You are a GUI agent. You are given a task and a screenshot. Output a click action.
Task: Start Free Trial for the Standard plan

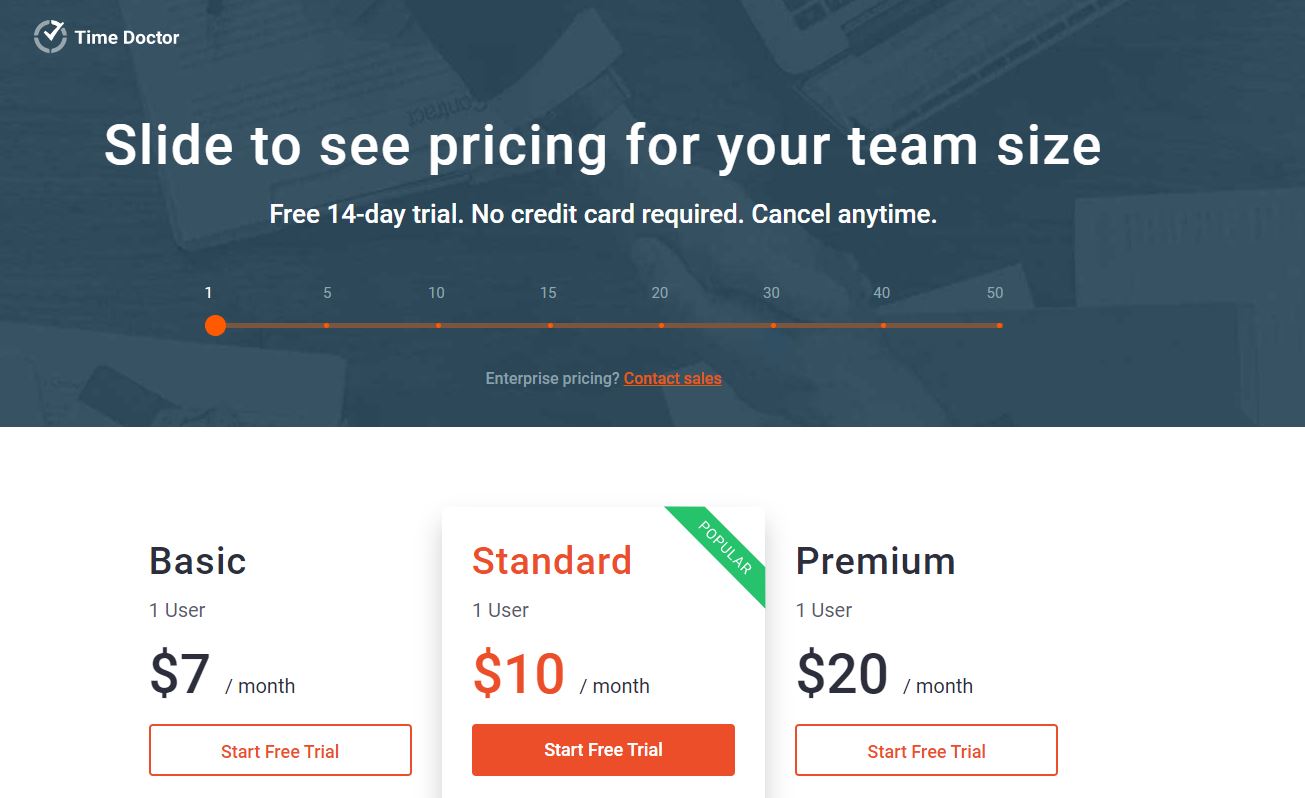tap(603, 750)
